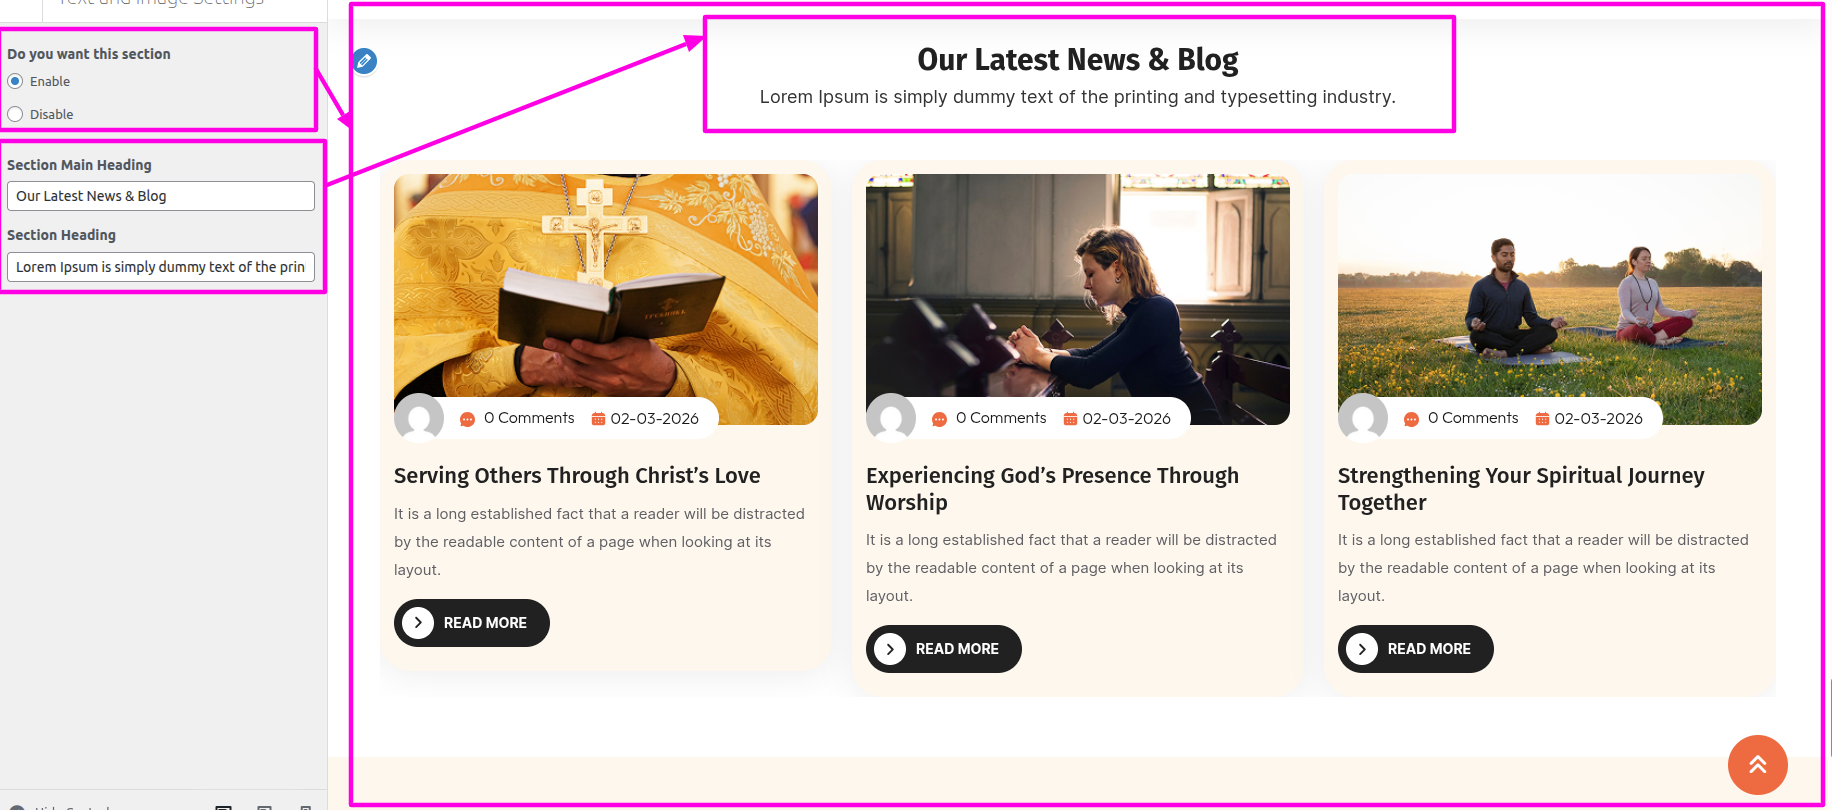The height and width of the screenshot is (810, 1832).
Task: Click author avatar on Serving Others post
Action: click(x=419, y=418)
